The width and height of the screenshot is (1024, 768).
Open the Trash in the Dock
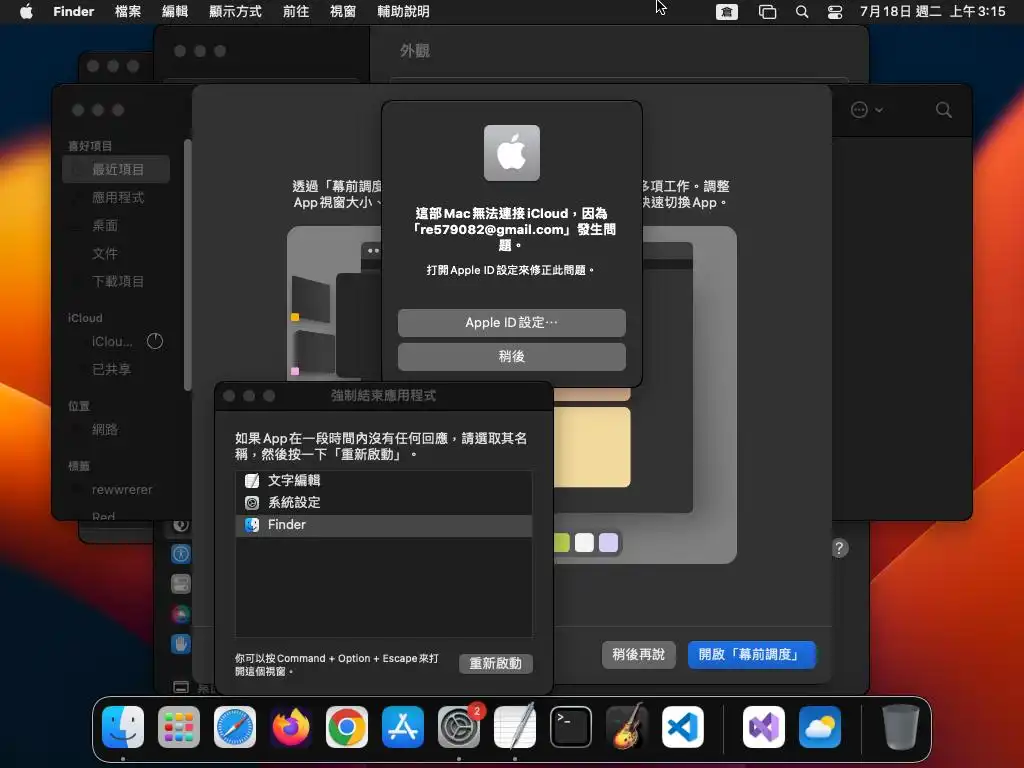click(x=901, y=727)
